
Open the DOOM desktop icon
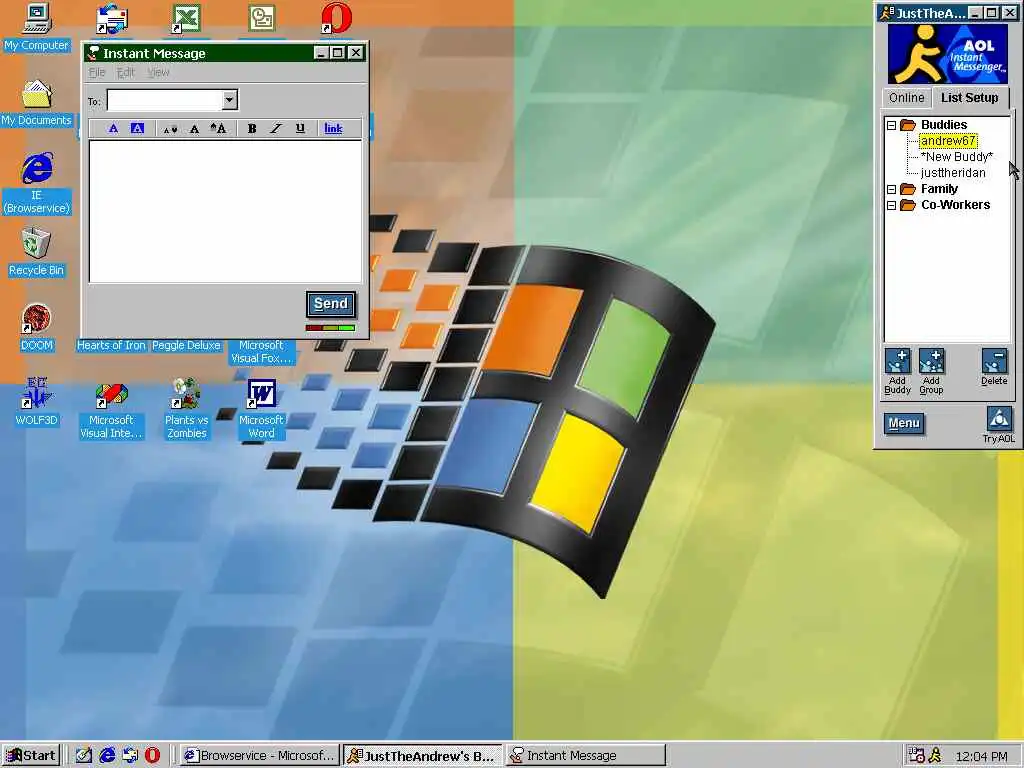37,327
